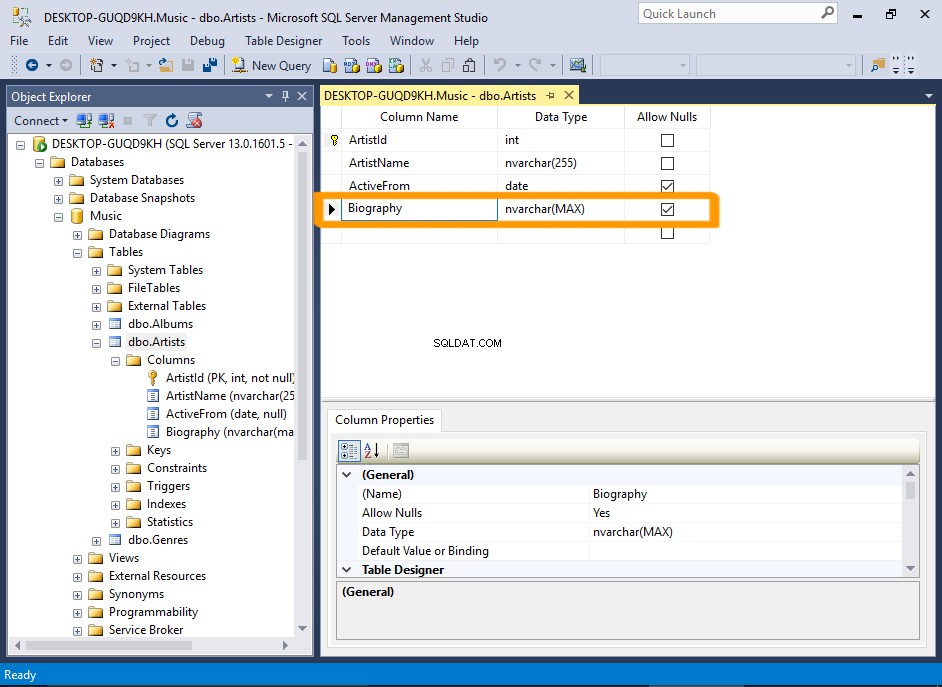Click the Redo arrow icon
942x687 pixels.
[535, 65]
